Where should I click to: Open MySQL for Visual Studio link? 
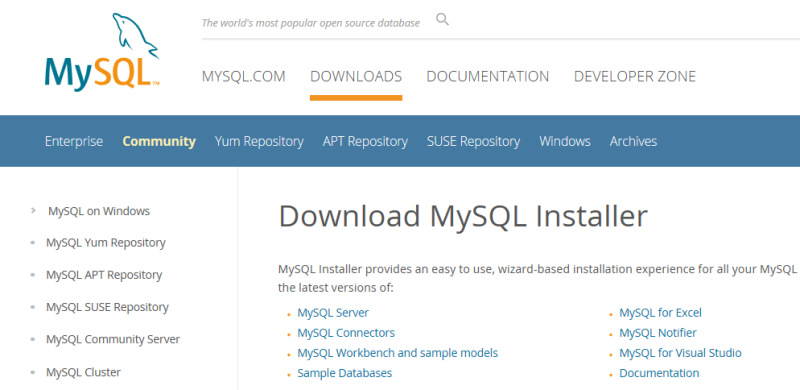tap(680, 353)
